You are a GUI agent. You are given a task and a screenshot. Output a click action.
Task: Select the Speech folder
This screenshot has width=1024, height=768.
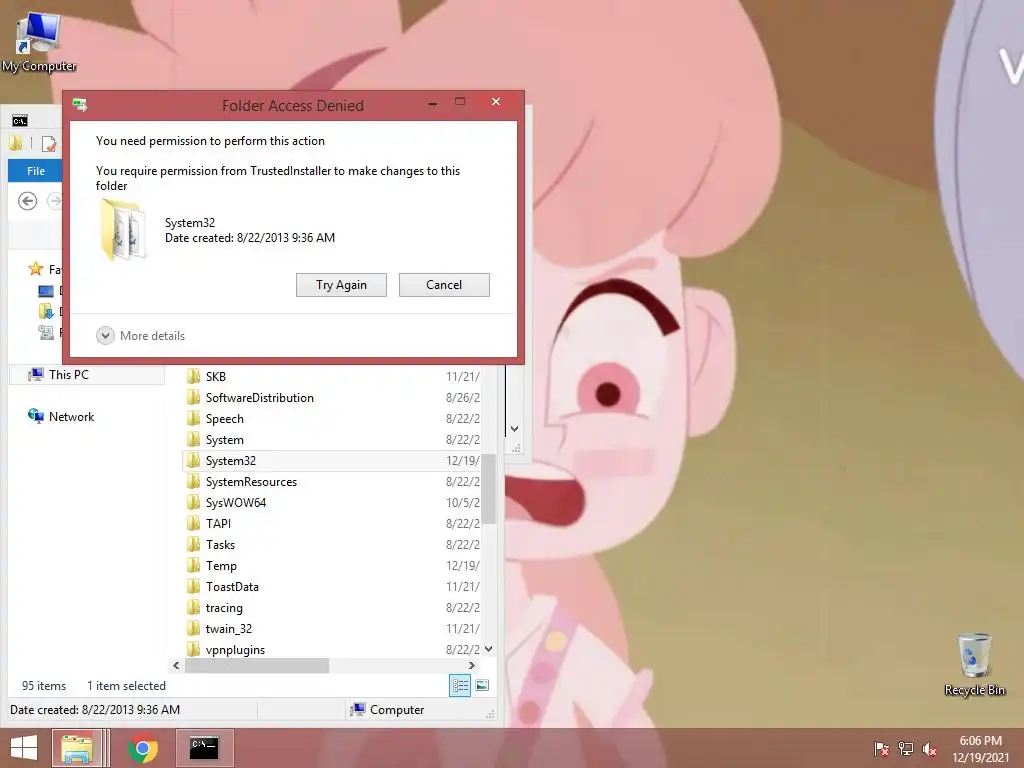click(333, 419)
